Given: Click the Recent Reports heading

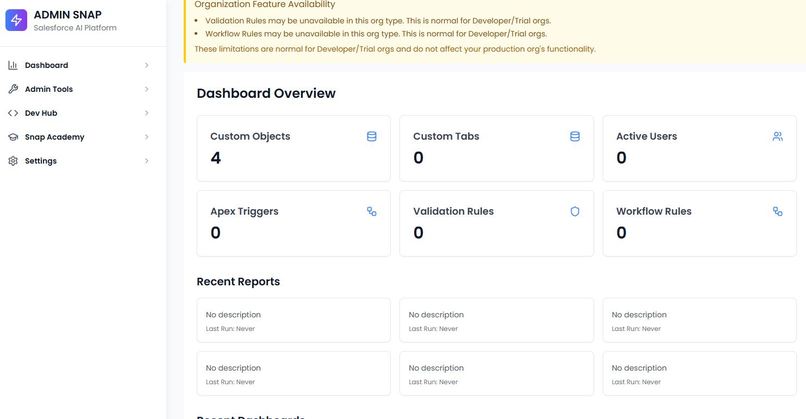Looking at the screenshot, I should coord(239,282).
